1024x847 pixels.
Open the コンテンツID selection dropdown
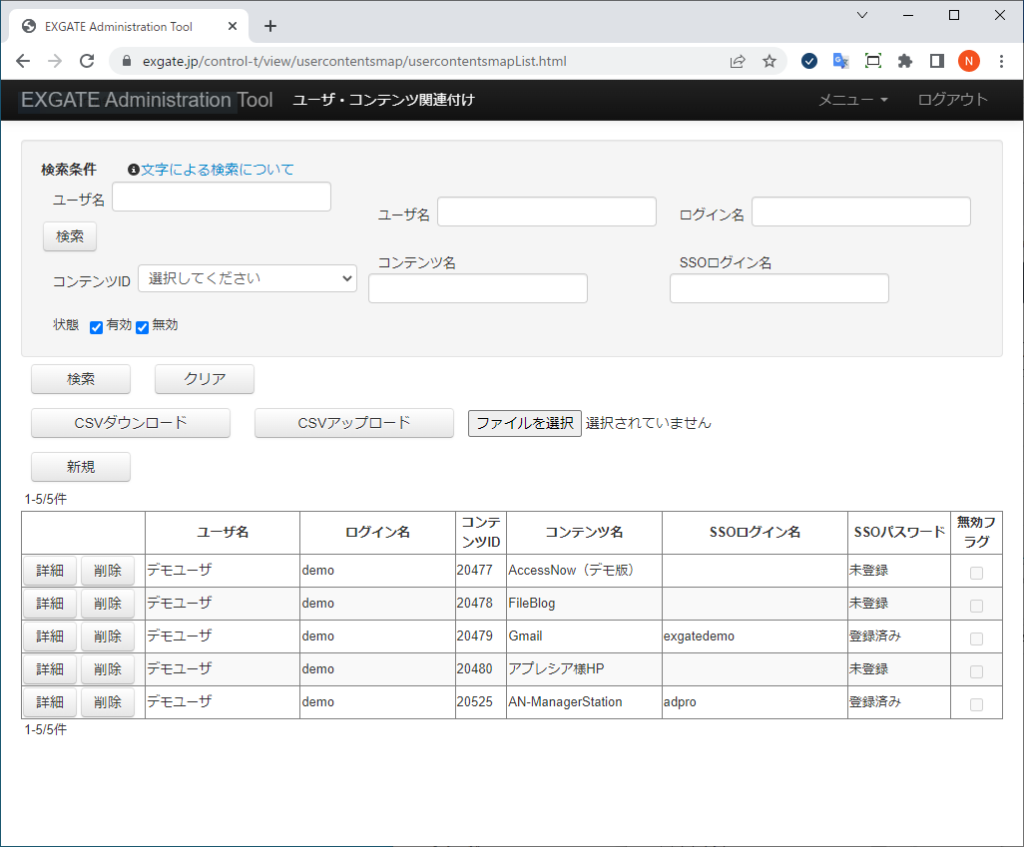point(246,278)
